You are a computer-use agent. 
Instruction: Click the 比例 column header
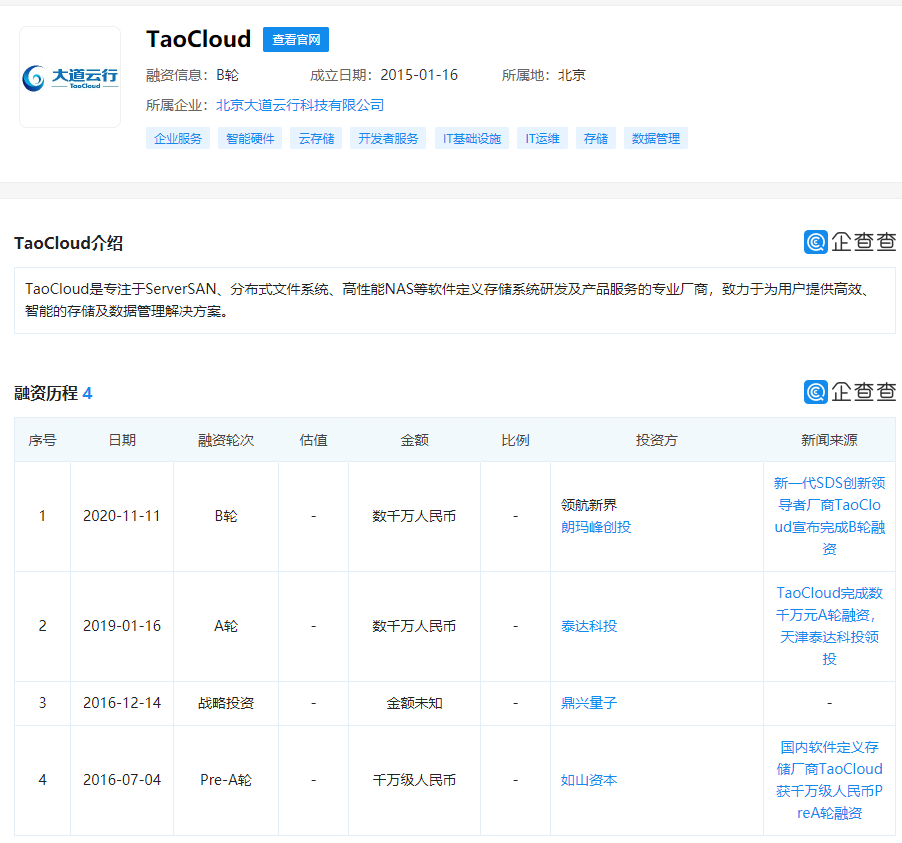click(x=515, y=440)
